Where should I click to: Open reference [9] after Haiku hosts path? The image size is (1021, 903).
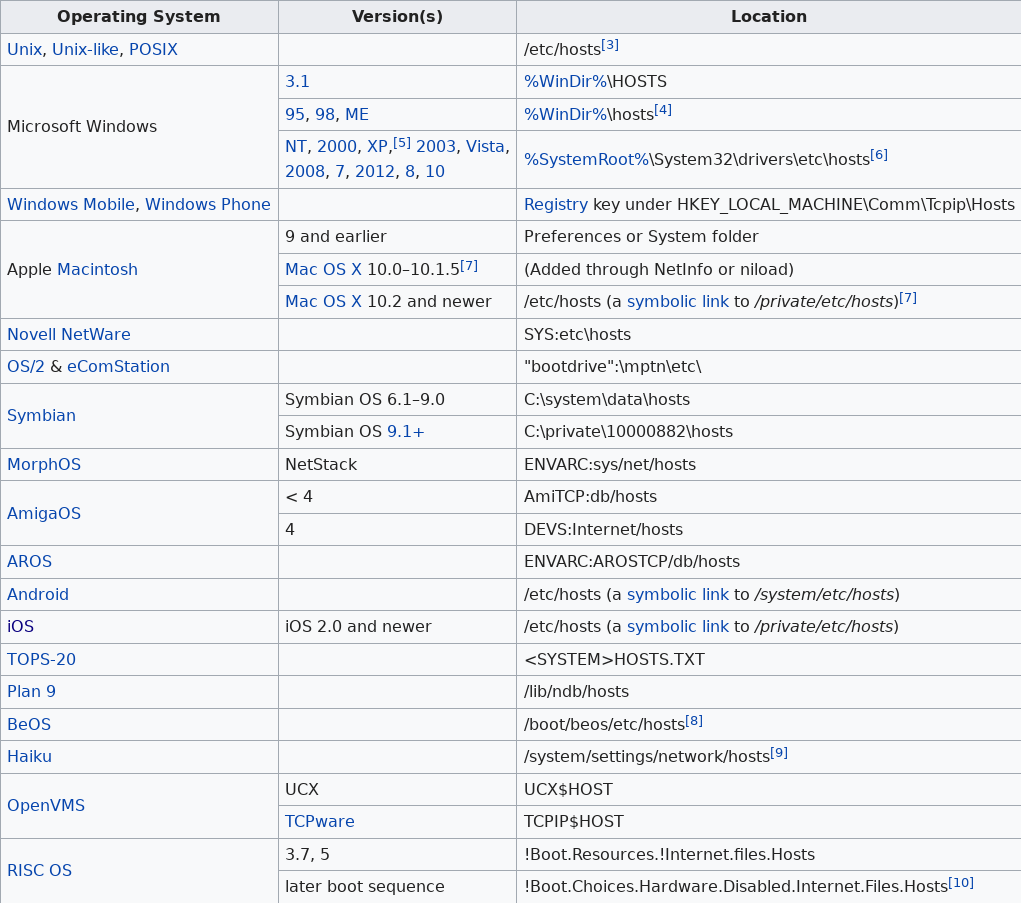(779, 753)
